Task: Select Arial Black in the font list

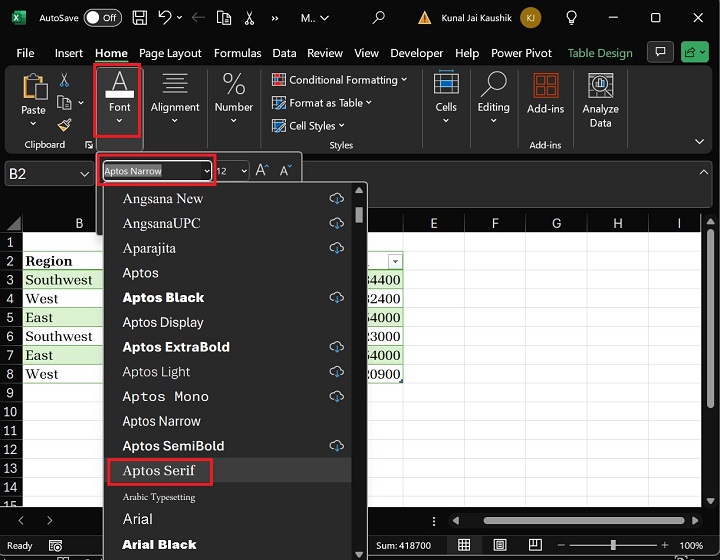Action: 159,545
